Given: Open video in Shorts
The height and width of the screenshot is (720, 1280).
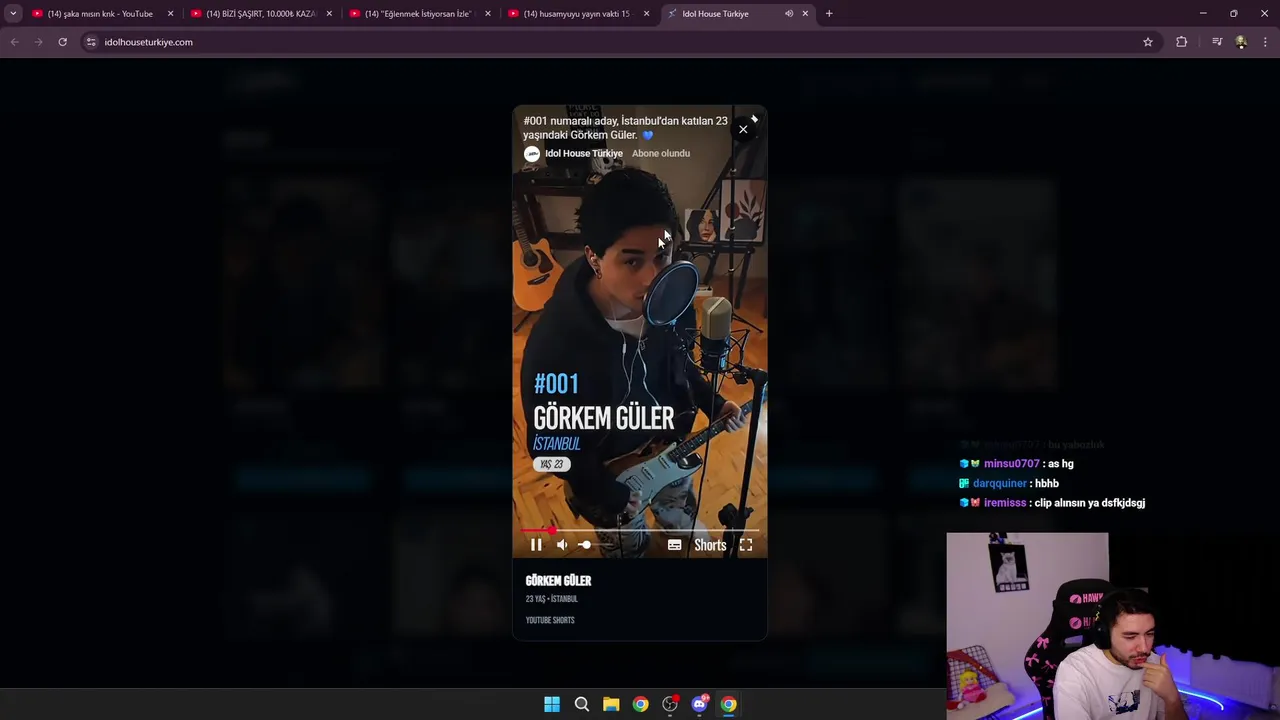Looking at the screenshot, I should pyautogui.click(x=710, y=545).
